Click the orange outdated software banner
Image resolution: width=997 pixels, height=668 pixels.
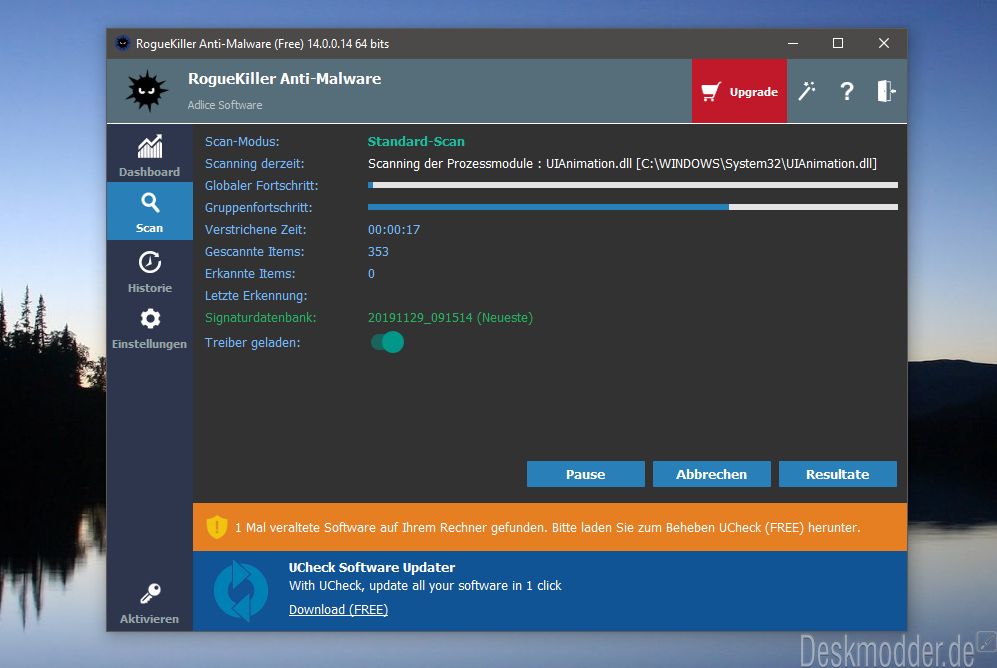550,527
